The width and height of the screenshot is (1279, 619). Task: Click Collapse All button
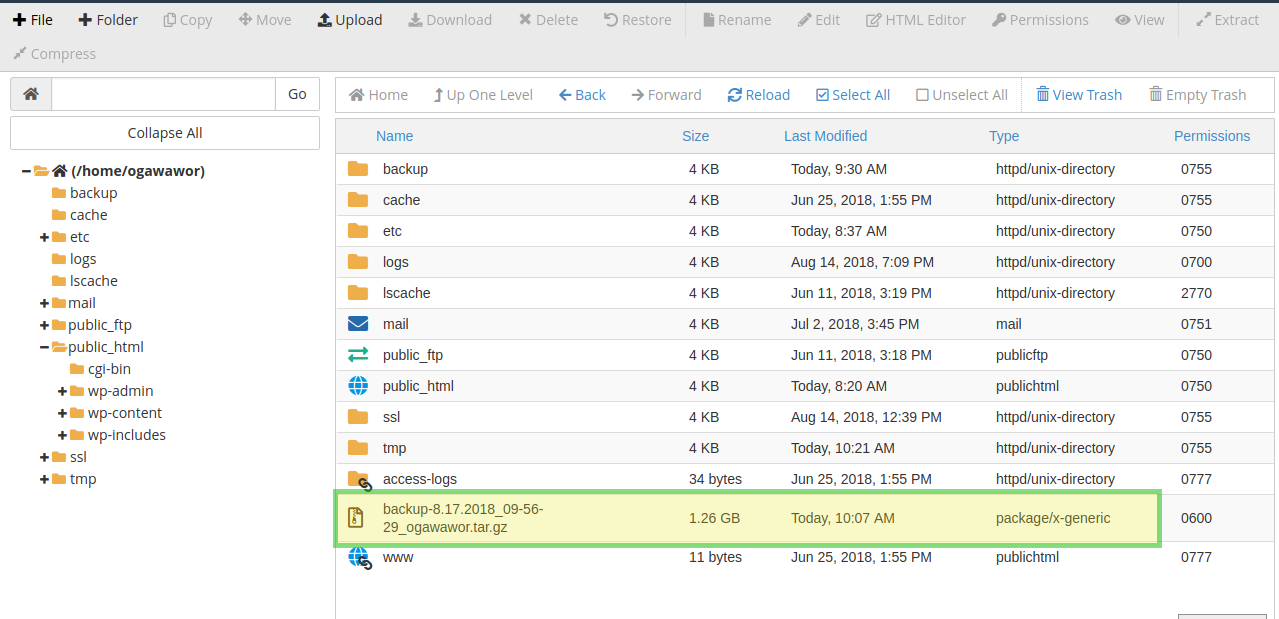point(165,133)
